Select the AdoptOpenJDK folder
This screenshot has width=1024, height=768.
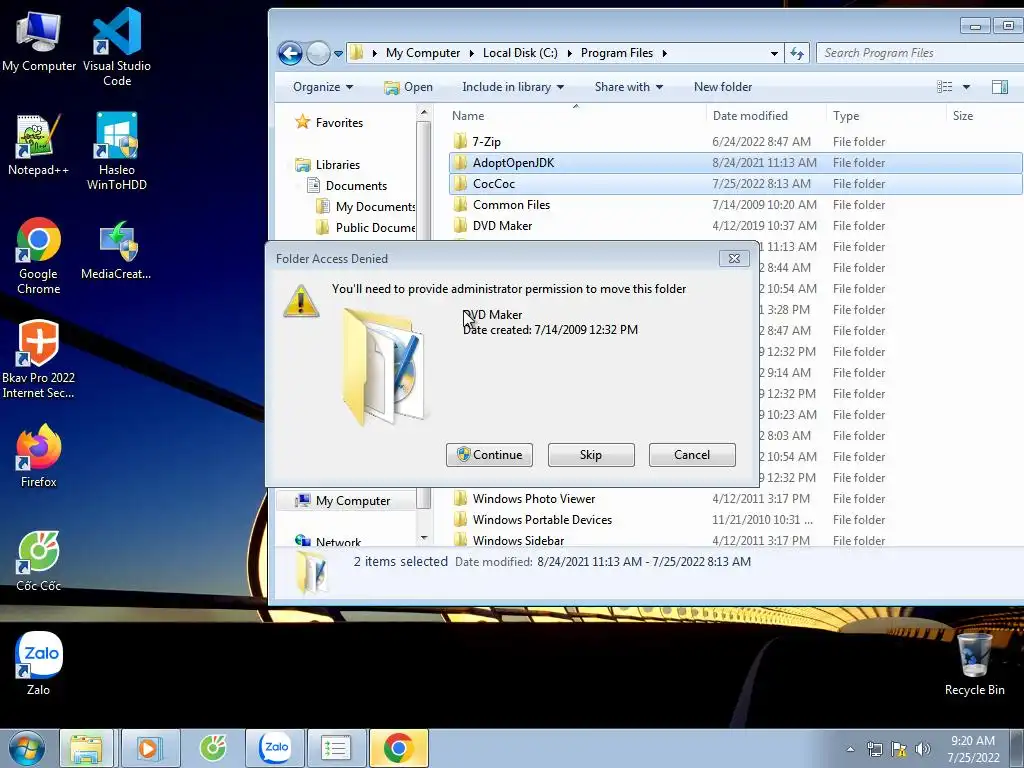pos(736,163)
